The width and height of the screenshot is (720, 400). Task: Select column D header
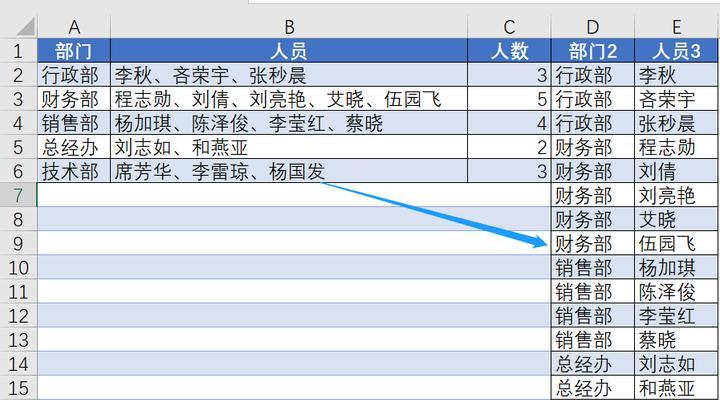[x=593, y=27]
